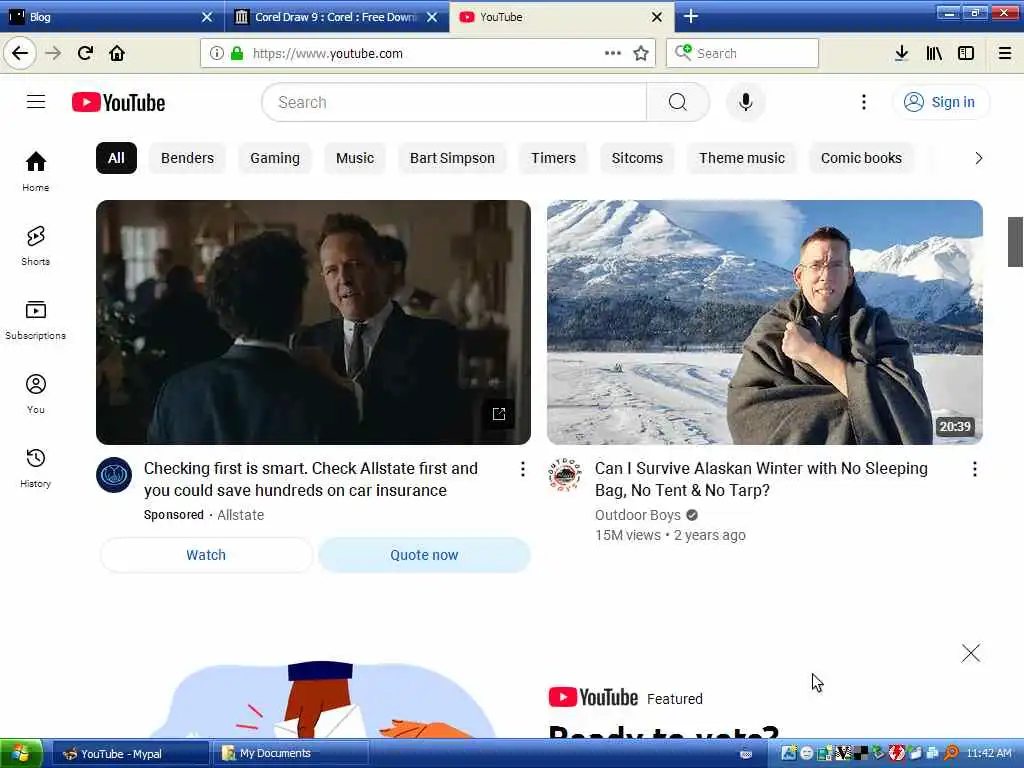Open page actions three-dot menu in address bar
Image resolution: width=1024 pixels, height=768 pixels.
(613, 53)
